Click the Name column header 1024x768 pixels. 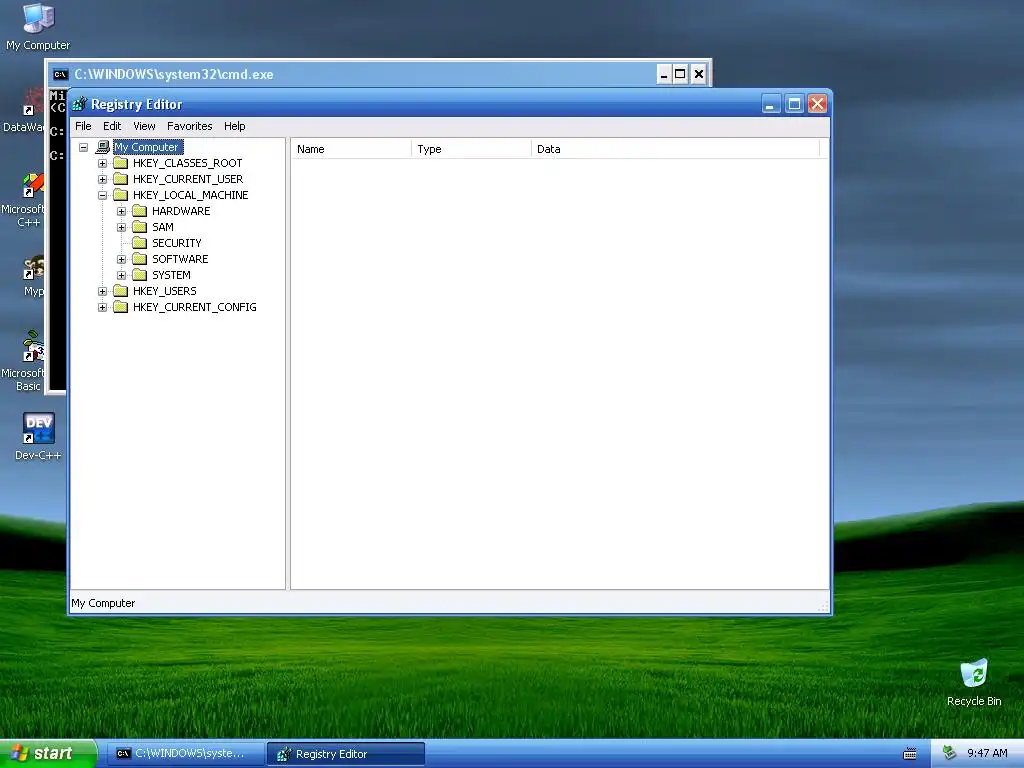351,149
